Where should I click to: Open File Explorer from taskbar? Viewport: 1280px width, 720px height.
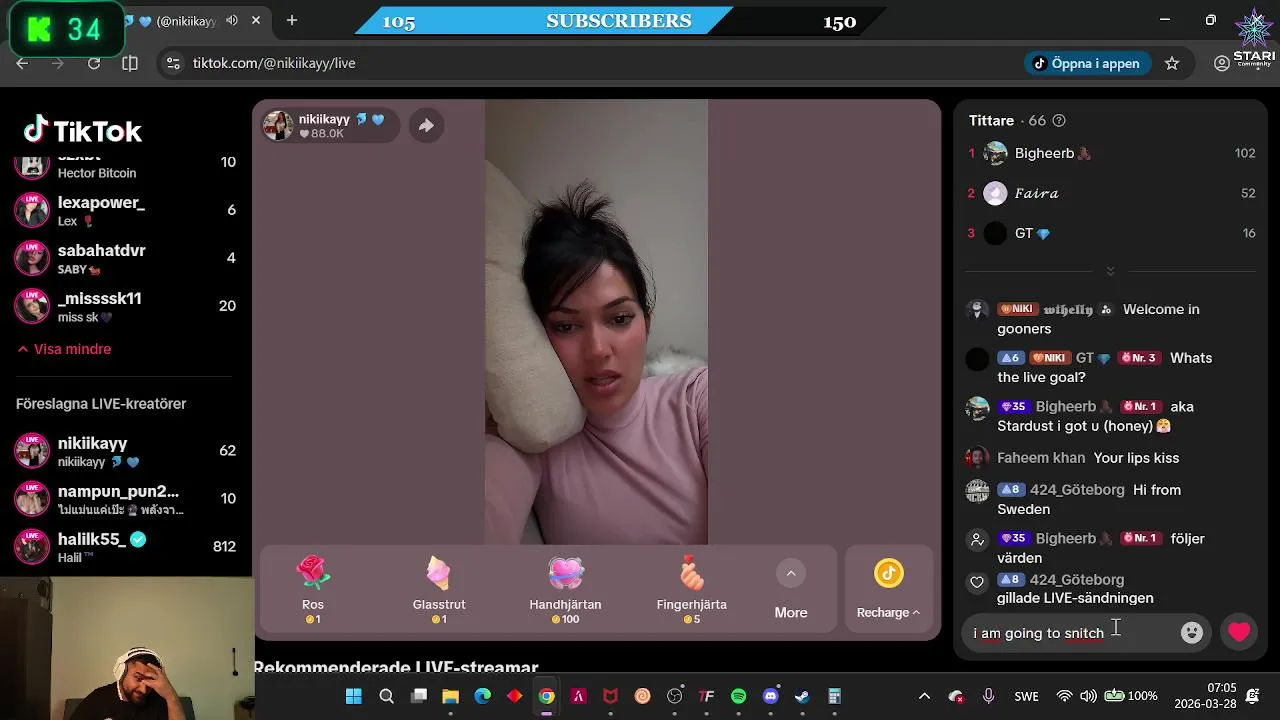451,696
